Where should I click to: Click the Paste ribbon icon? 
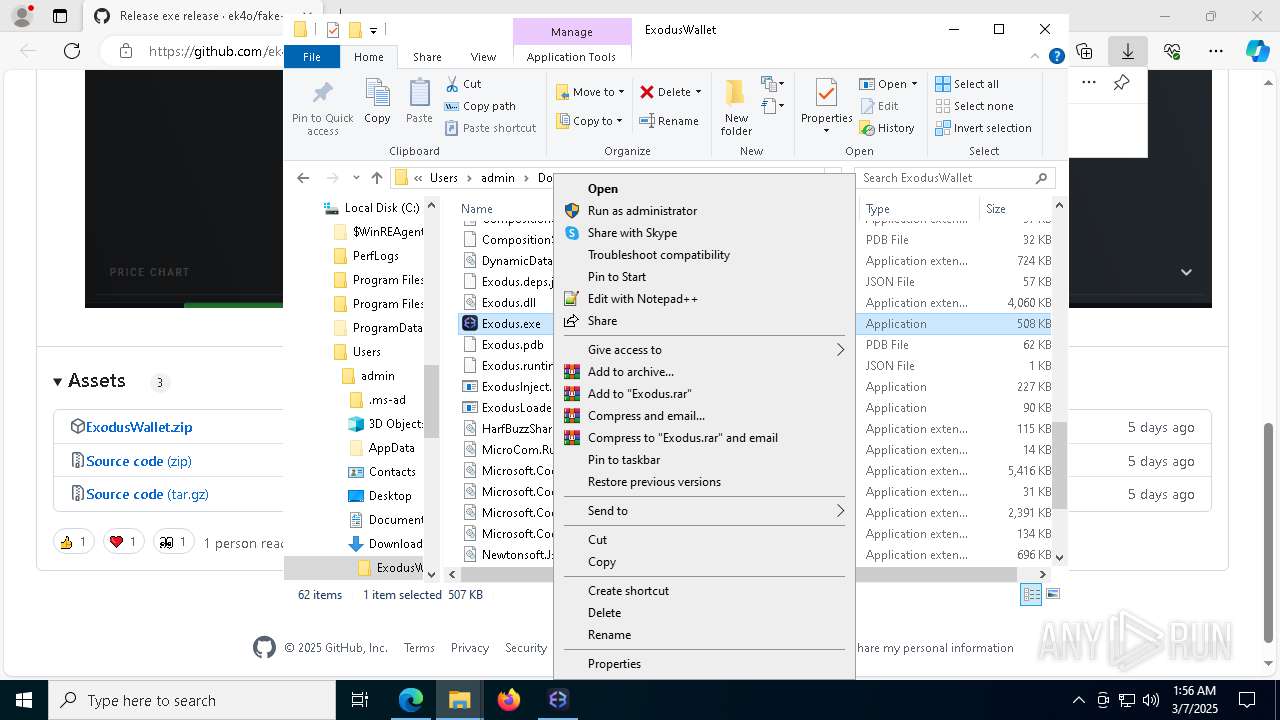pos(419,102)
